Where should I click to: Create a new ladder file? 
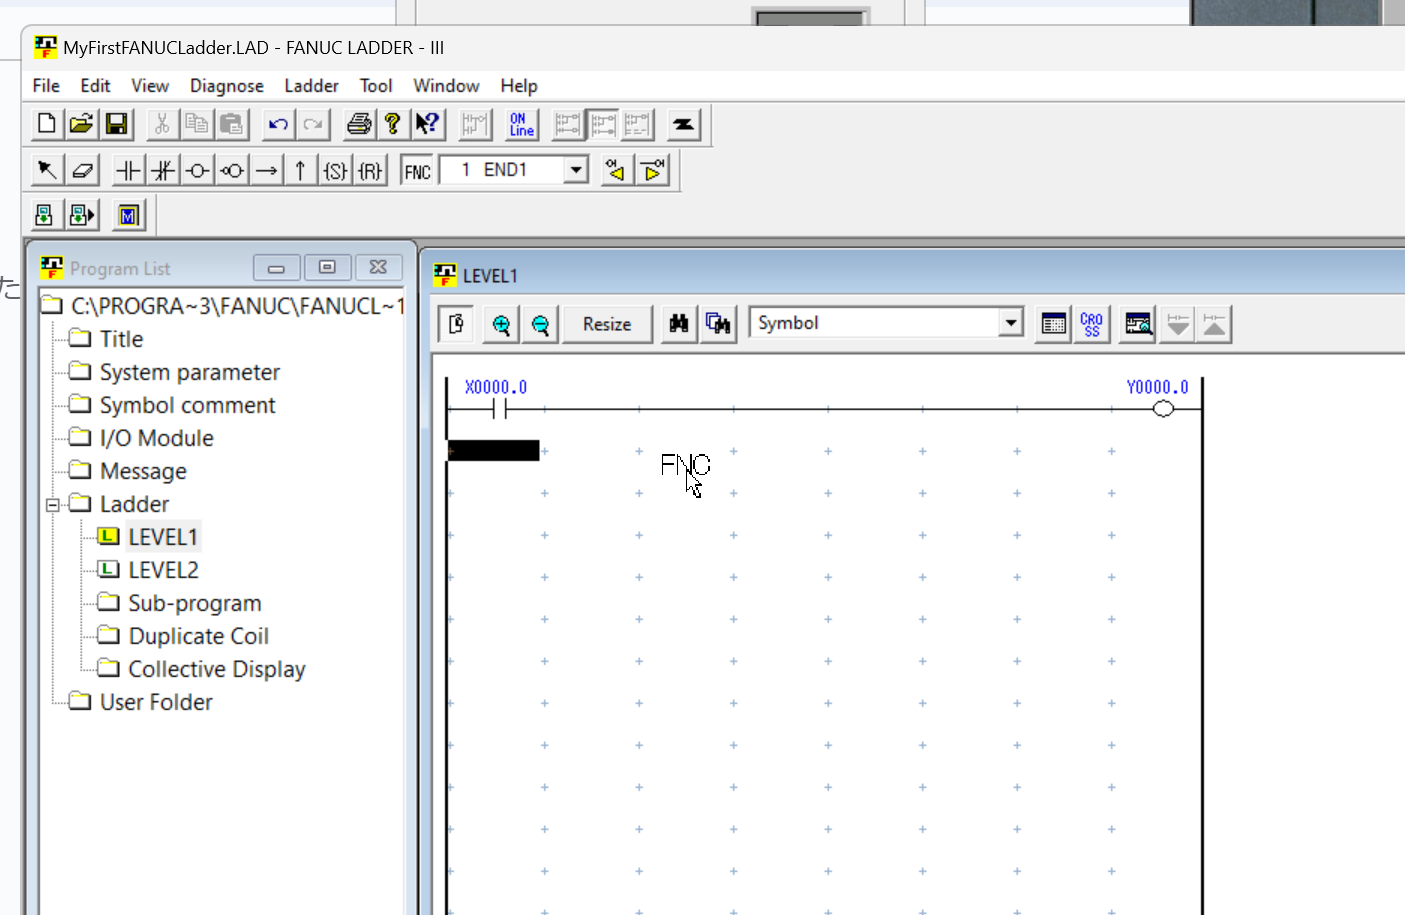coord(46,124)
